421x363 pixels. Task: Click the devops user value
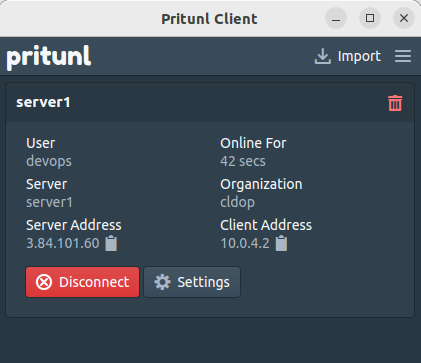(x=49, y=162)
